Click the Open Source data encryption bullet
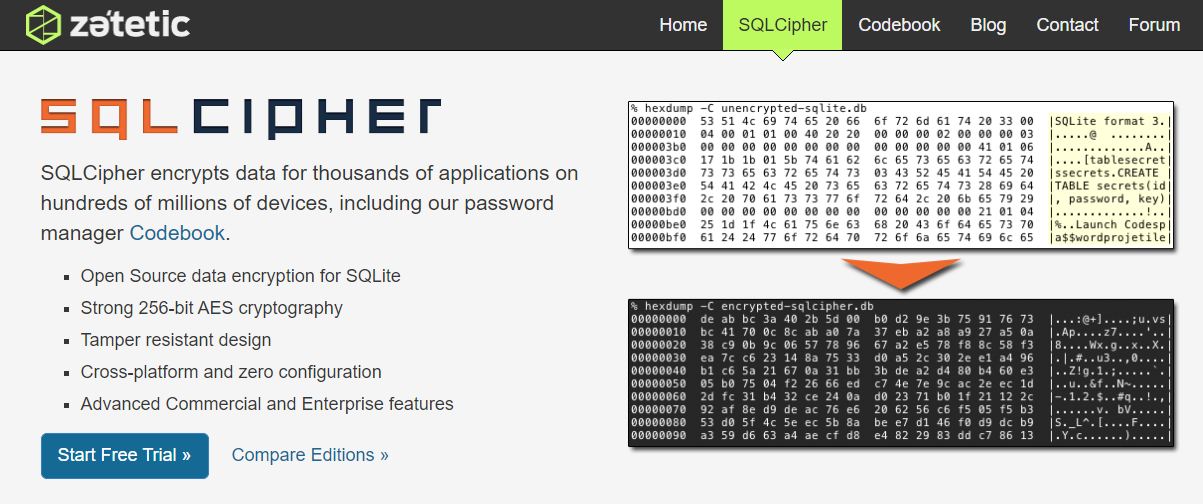This screenshot has height=504, width=1203. coord(241,275)
